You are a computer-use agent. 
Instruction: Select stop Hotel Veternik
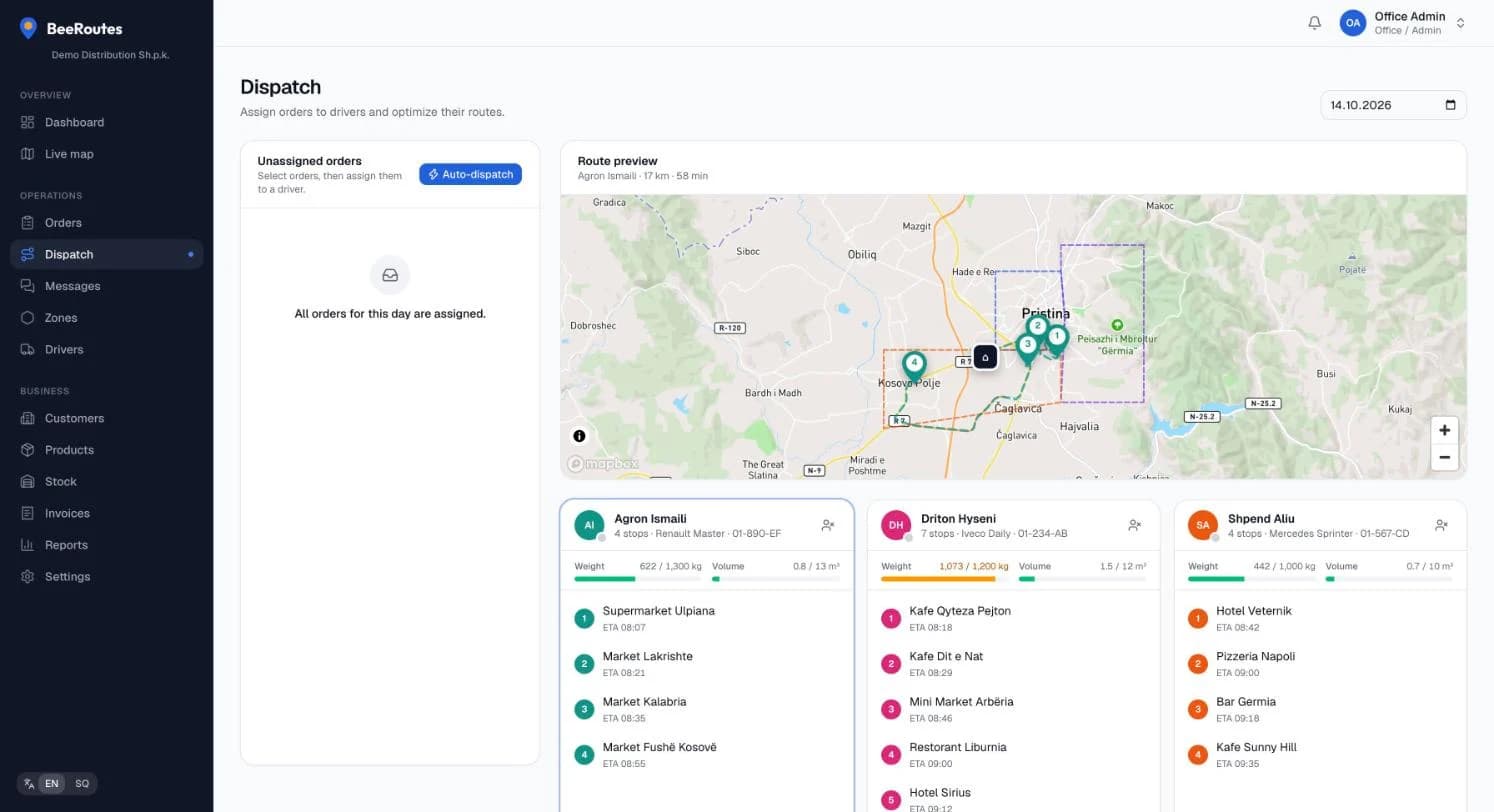click(x=1321, y=618)
